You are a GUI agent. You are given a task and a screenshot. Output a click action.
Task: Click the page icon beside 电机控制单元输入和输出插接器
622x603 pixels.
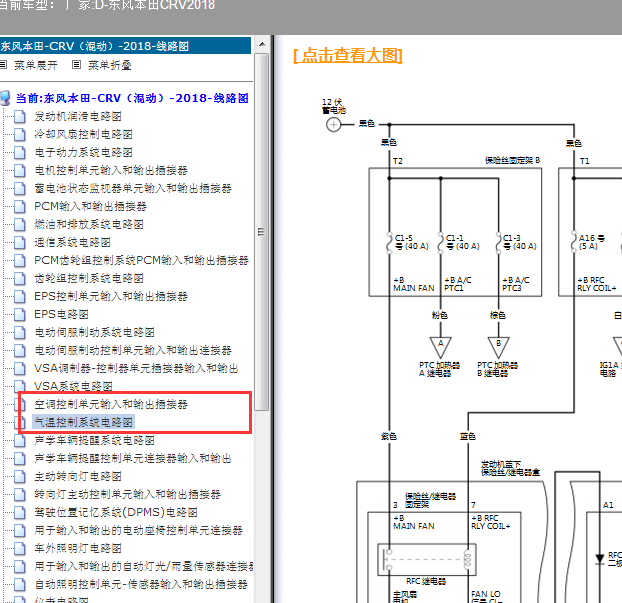(x=19, y=171)
